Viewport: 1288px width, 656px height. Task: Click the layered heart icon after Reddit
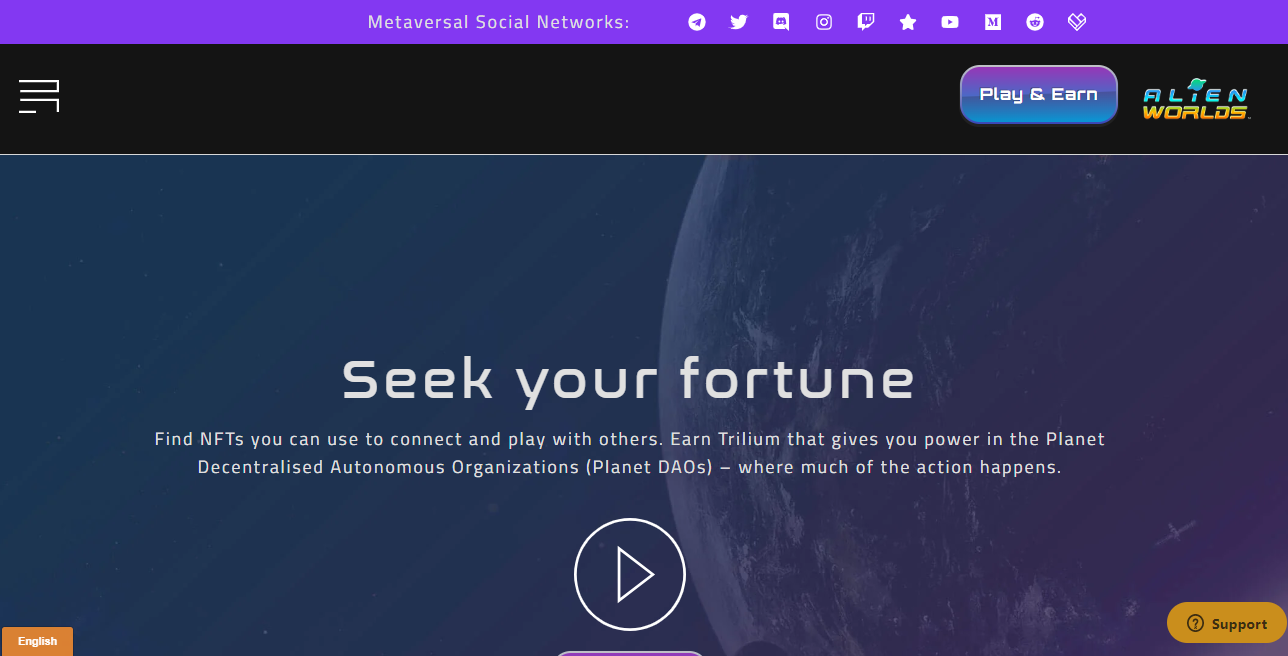[1077, 22]
